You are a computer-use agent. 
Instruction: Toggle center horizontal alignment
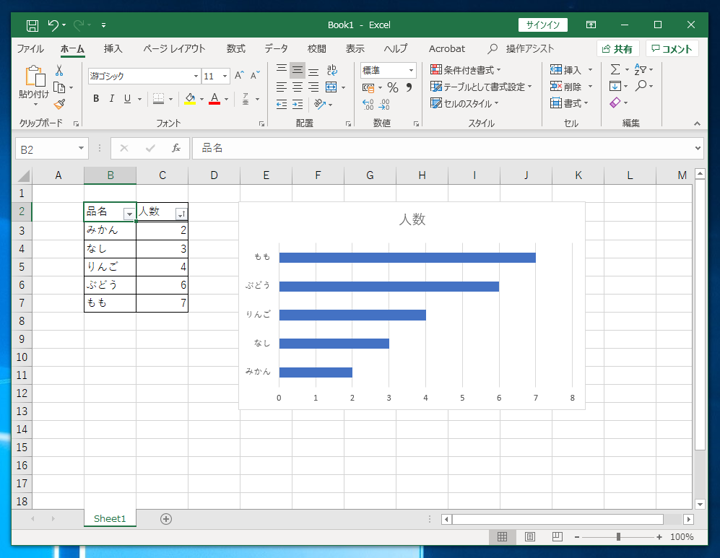point(298,87)
